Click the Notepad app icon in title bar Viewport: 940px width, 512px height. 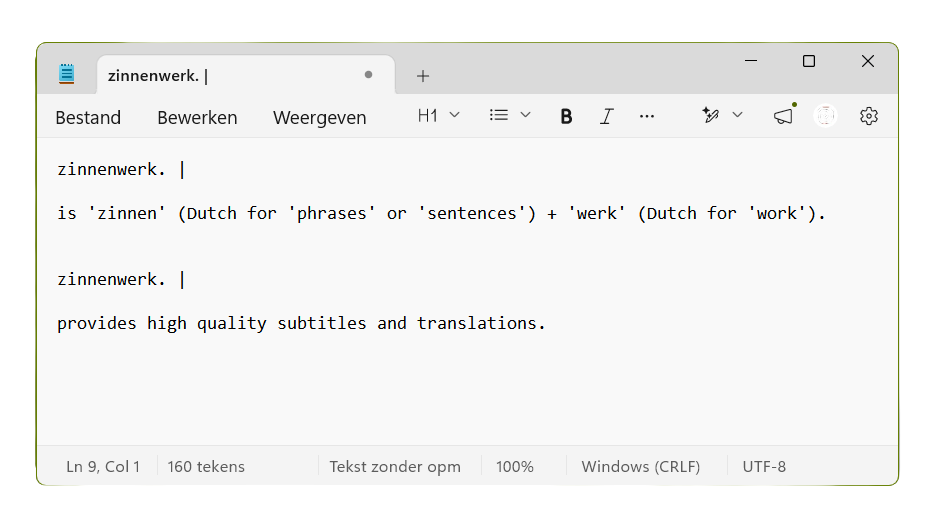coord(67,74)
